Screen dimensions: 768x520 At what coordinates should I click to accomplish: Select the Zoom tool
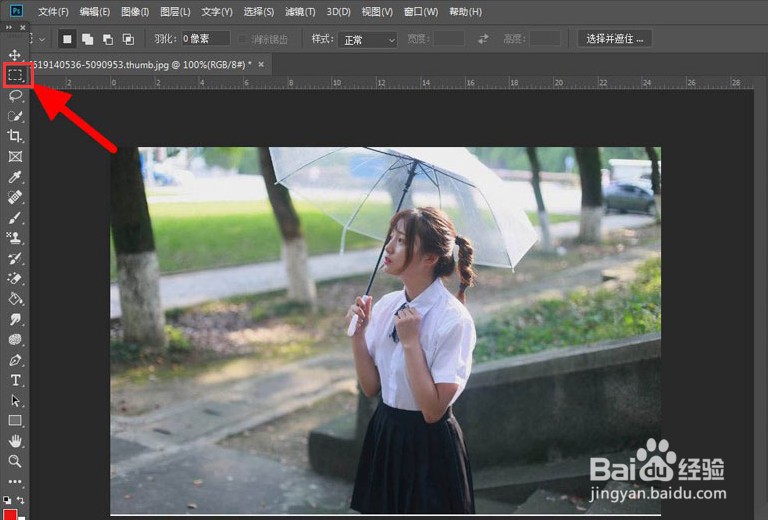15,461
